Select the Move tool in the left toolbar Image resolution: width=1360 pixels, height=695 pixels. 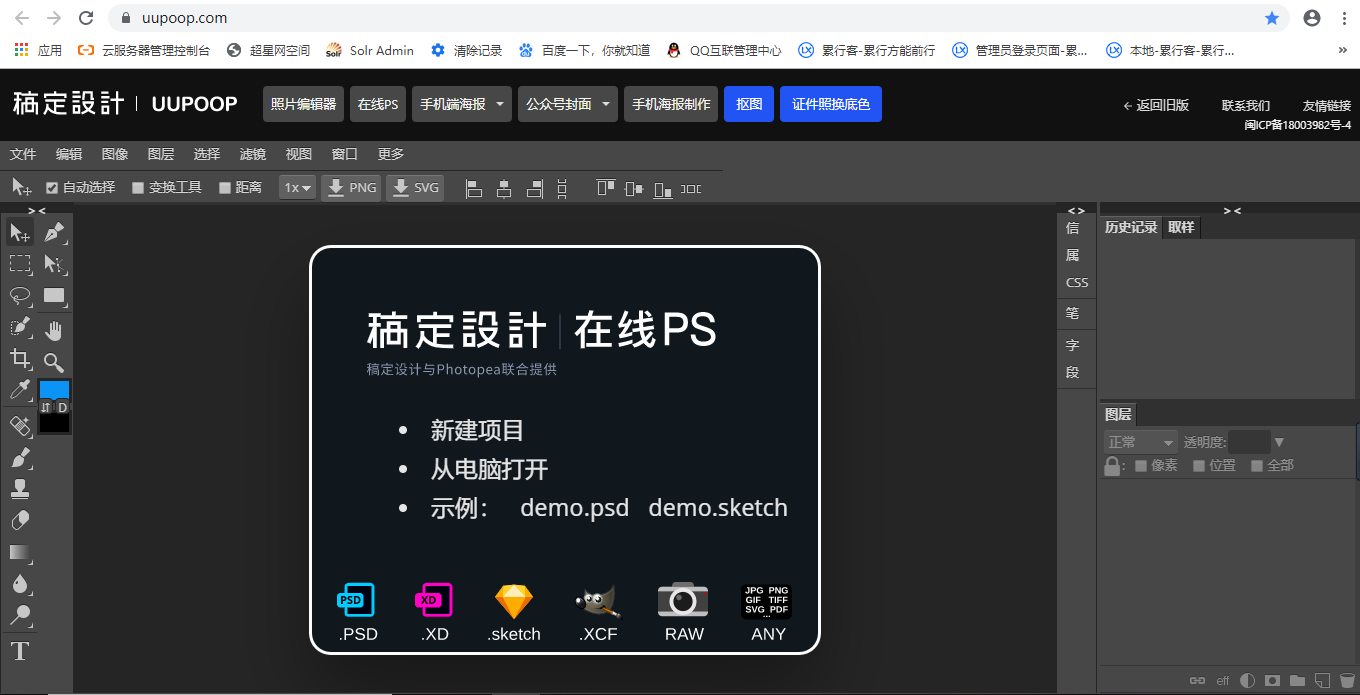[x=20, y=233]
